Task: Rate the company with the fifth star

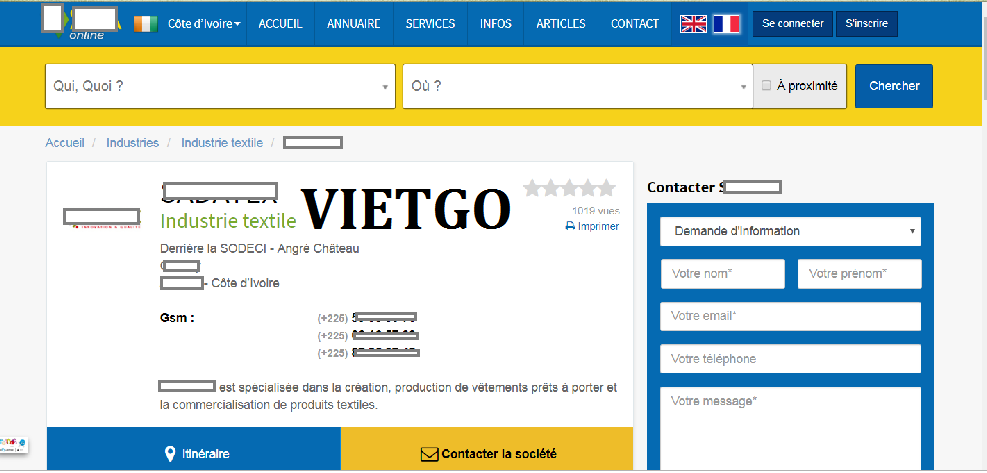Action: 606,188
